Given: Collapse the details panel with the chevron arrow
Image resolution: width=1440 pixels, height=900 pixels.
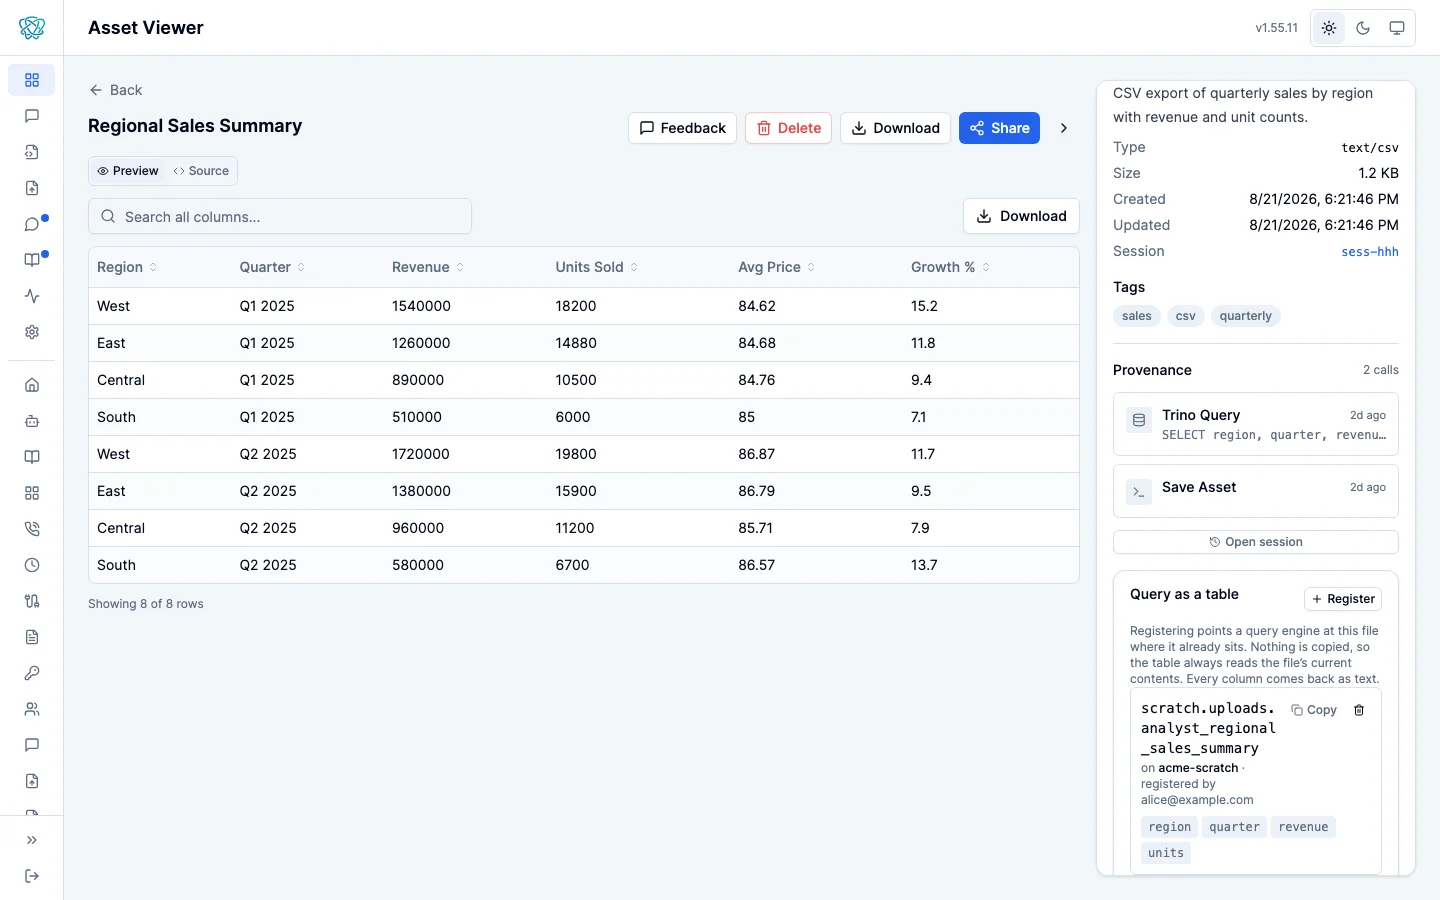Looking at the screenshot, I should pyautogui.click(x=1064, y=128).
